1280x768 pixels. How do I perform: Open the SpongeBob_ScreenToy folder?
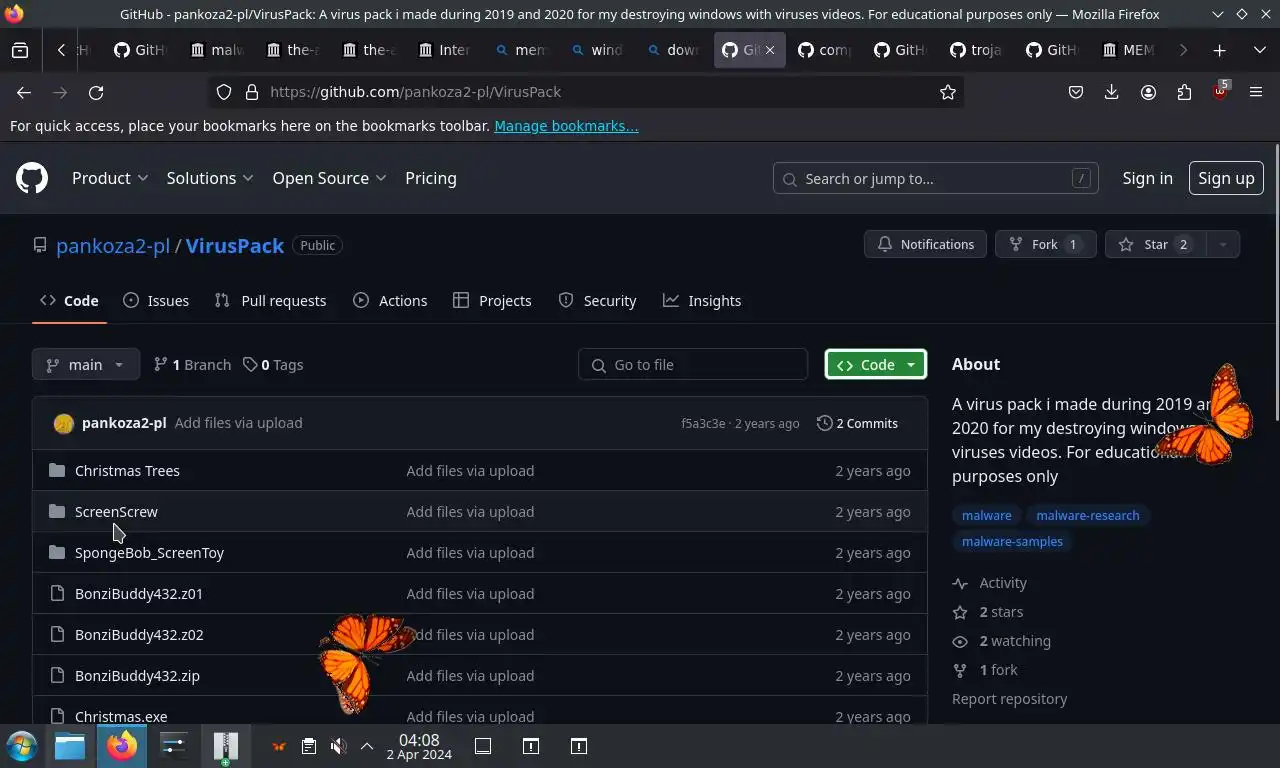coord(149,552)
